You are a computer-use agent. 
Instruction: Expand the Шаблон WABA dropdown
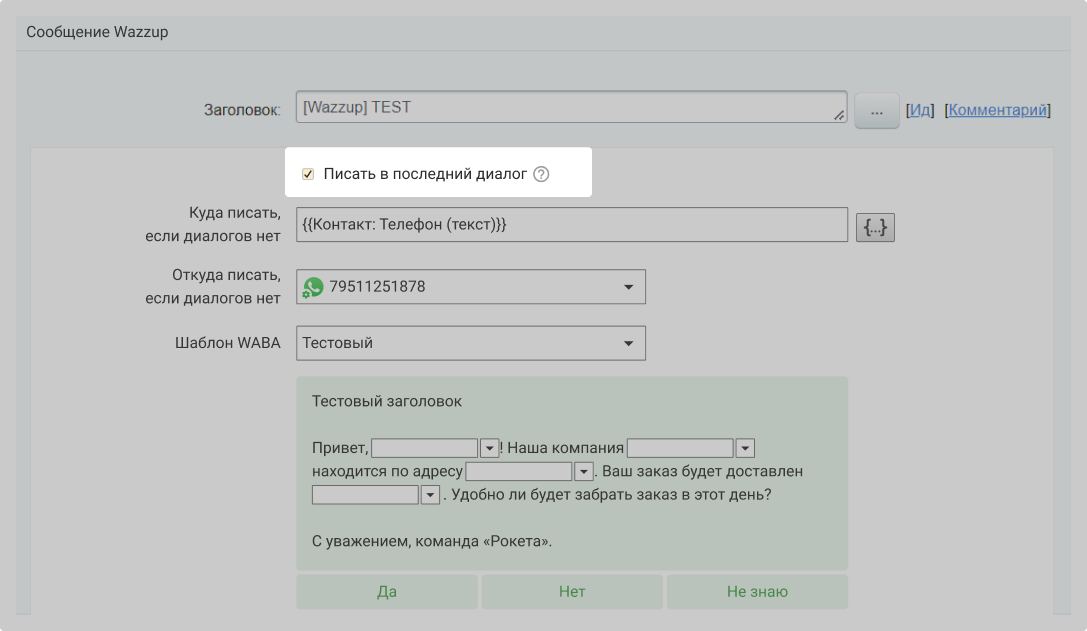point(628,343)
